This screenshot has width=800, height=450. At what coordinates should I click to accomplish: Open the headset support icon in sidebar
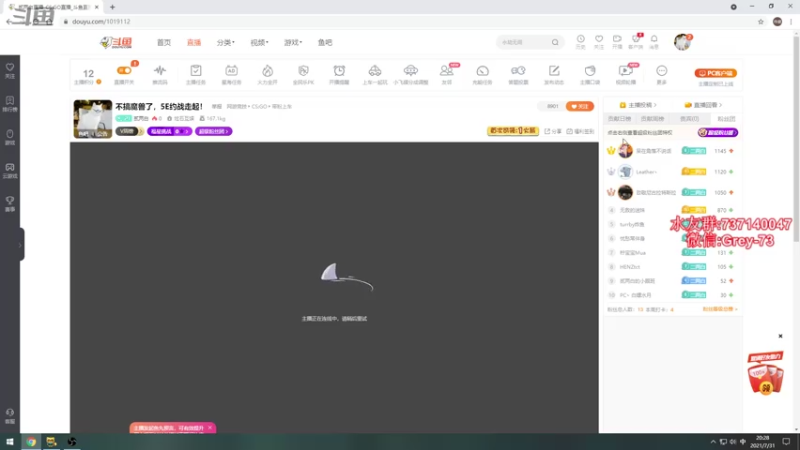coord(10,416)
